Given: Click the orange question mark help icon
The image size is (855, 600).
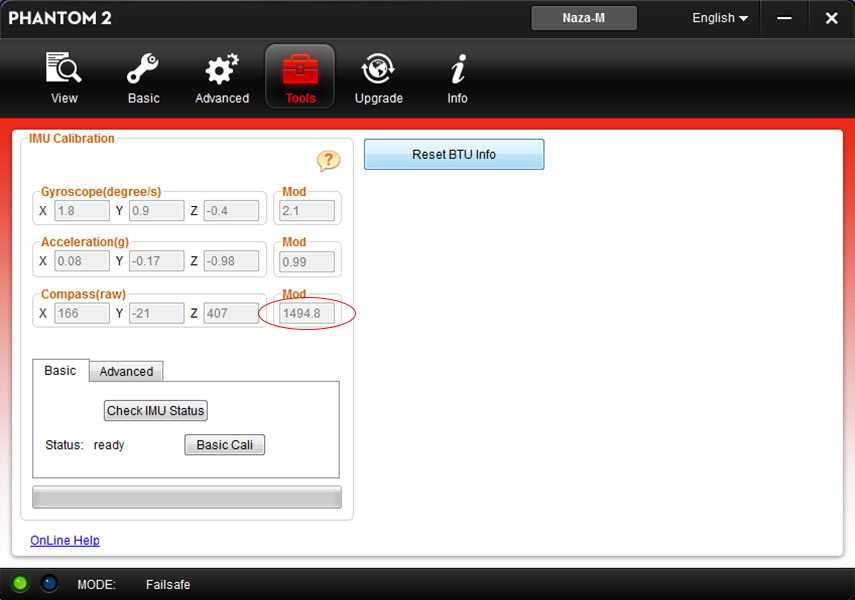Looking at the screenshot, I should (328, 161).
